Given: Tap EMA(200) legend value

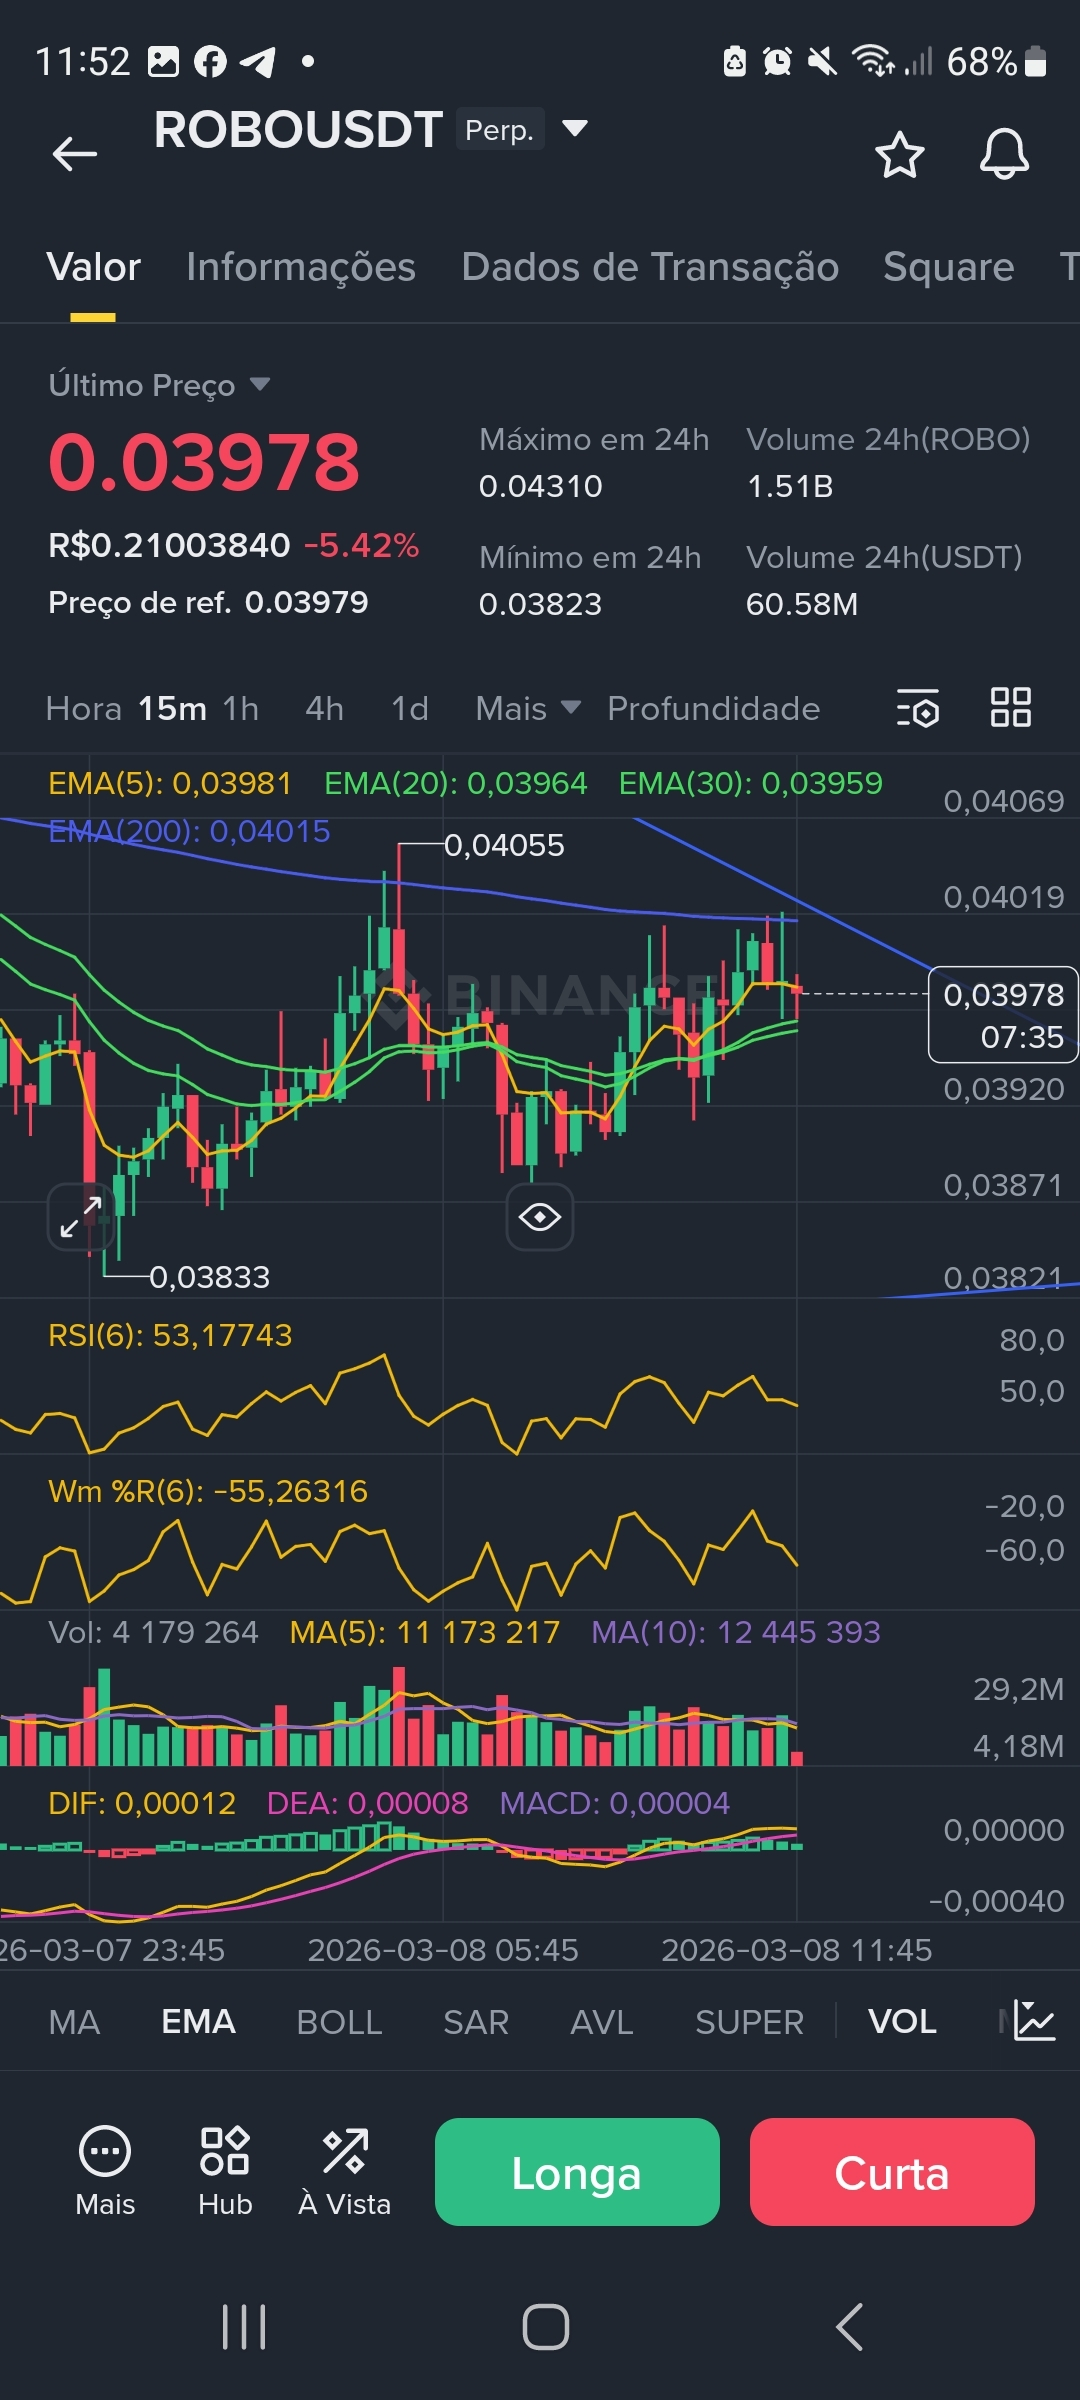Looking at the screenshot, I should (189, 831).
